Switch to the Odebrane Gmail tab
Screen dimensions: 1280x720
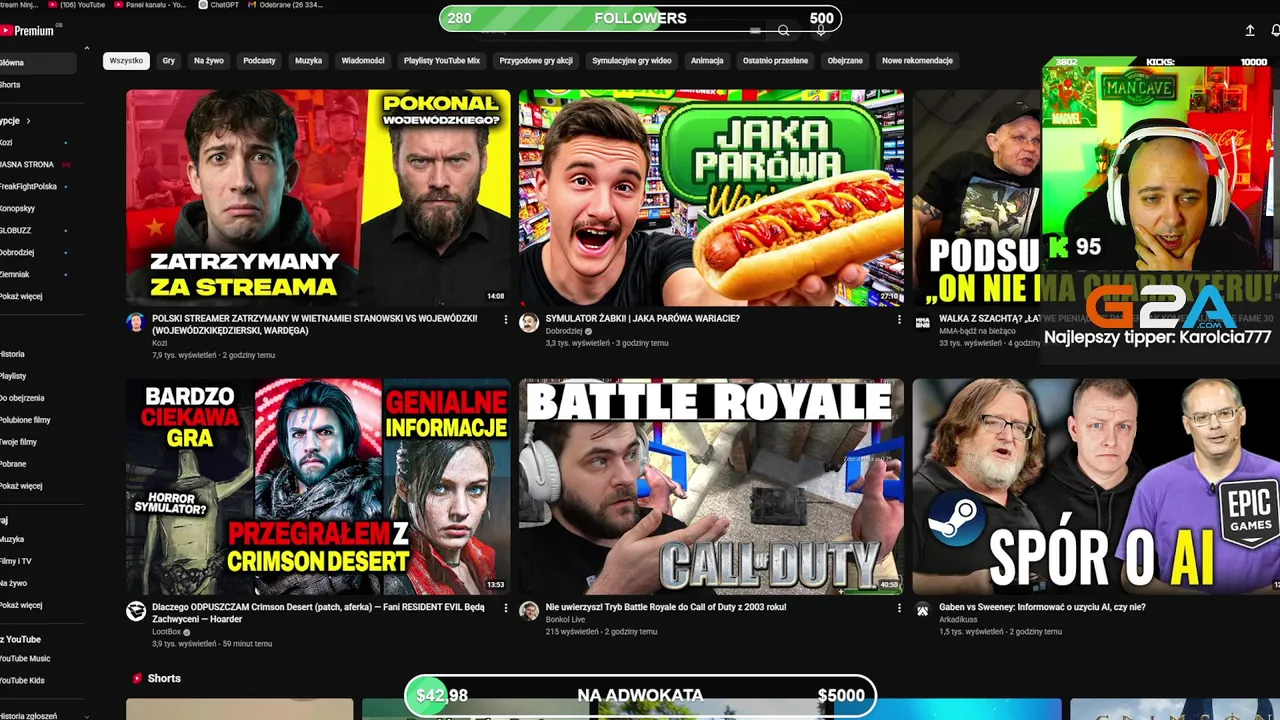(x=285, y=5)
